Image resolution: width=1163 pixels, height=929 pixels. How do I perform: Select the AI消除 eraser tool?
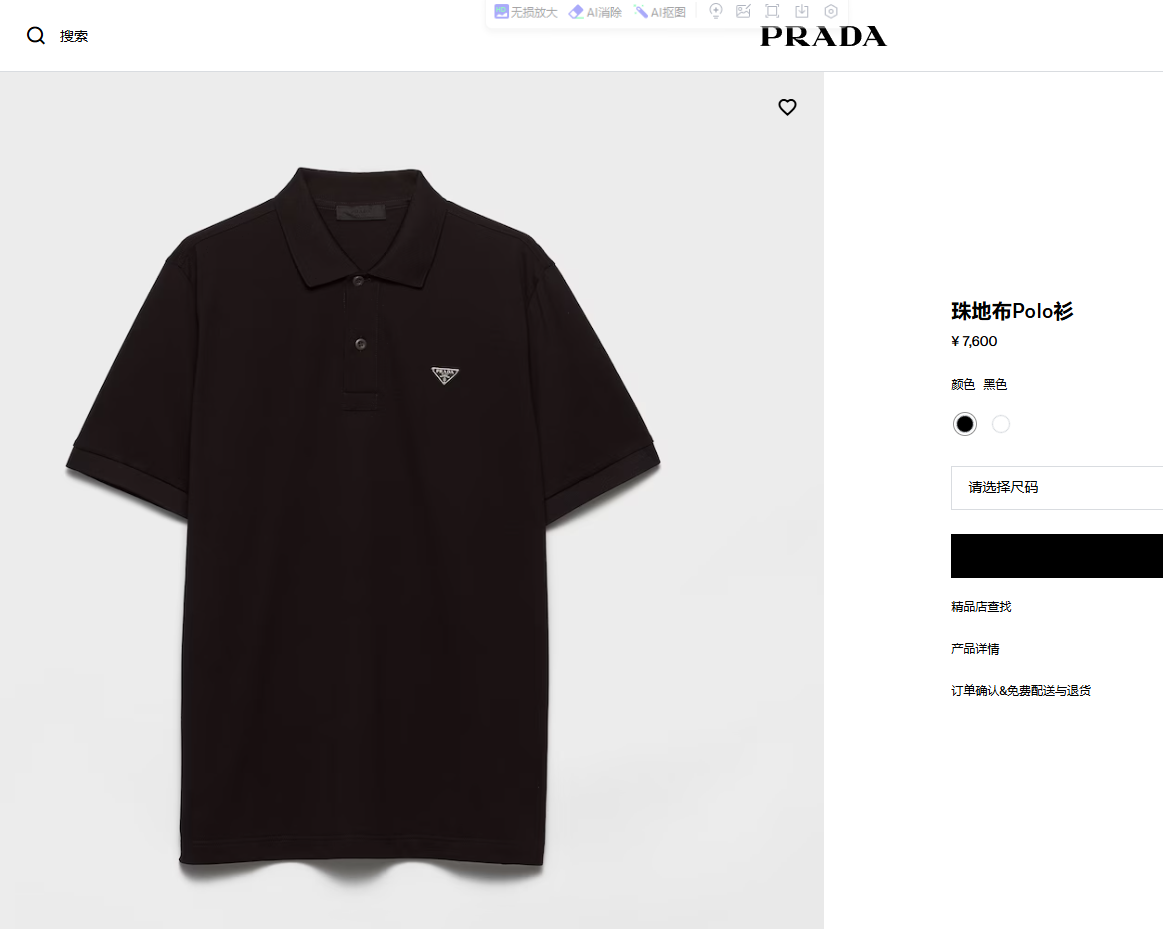(x=595, y=12)
